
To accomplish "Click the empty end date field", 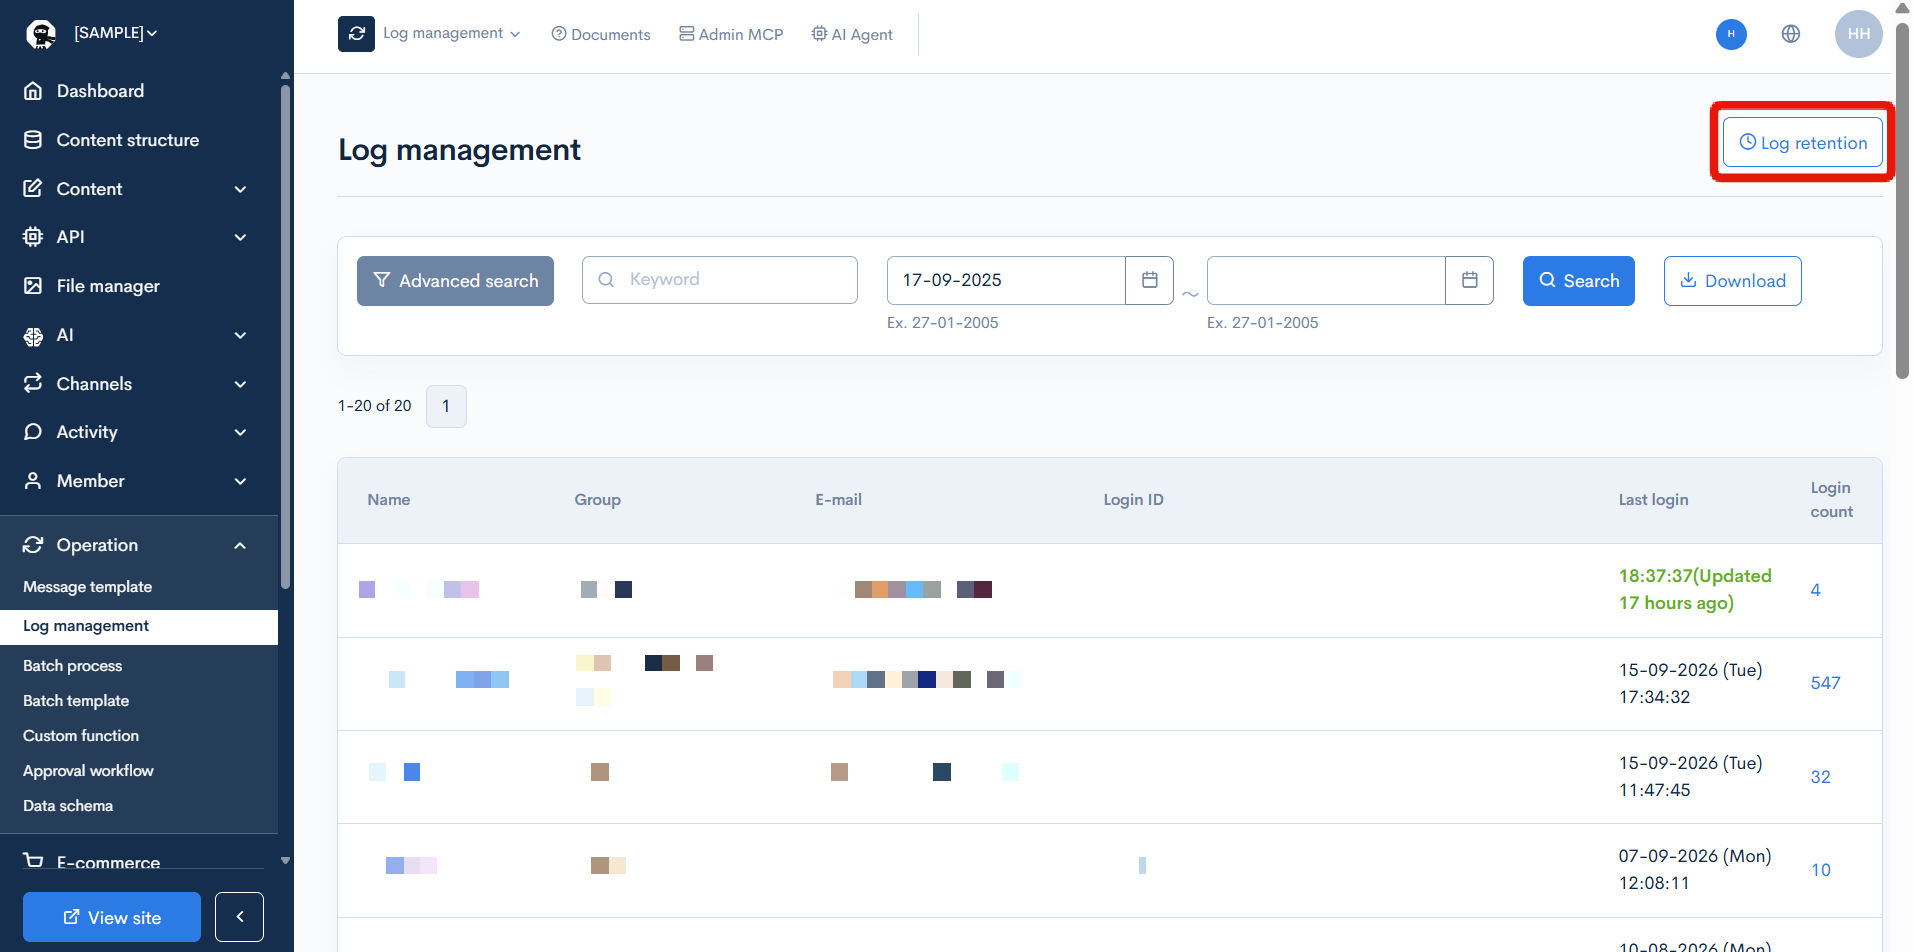I will coord(1326,280).
